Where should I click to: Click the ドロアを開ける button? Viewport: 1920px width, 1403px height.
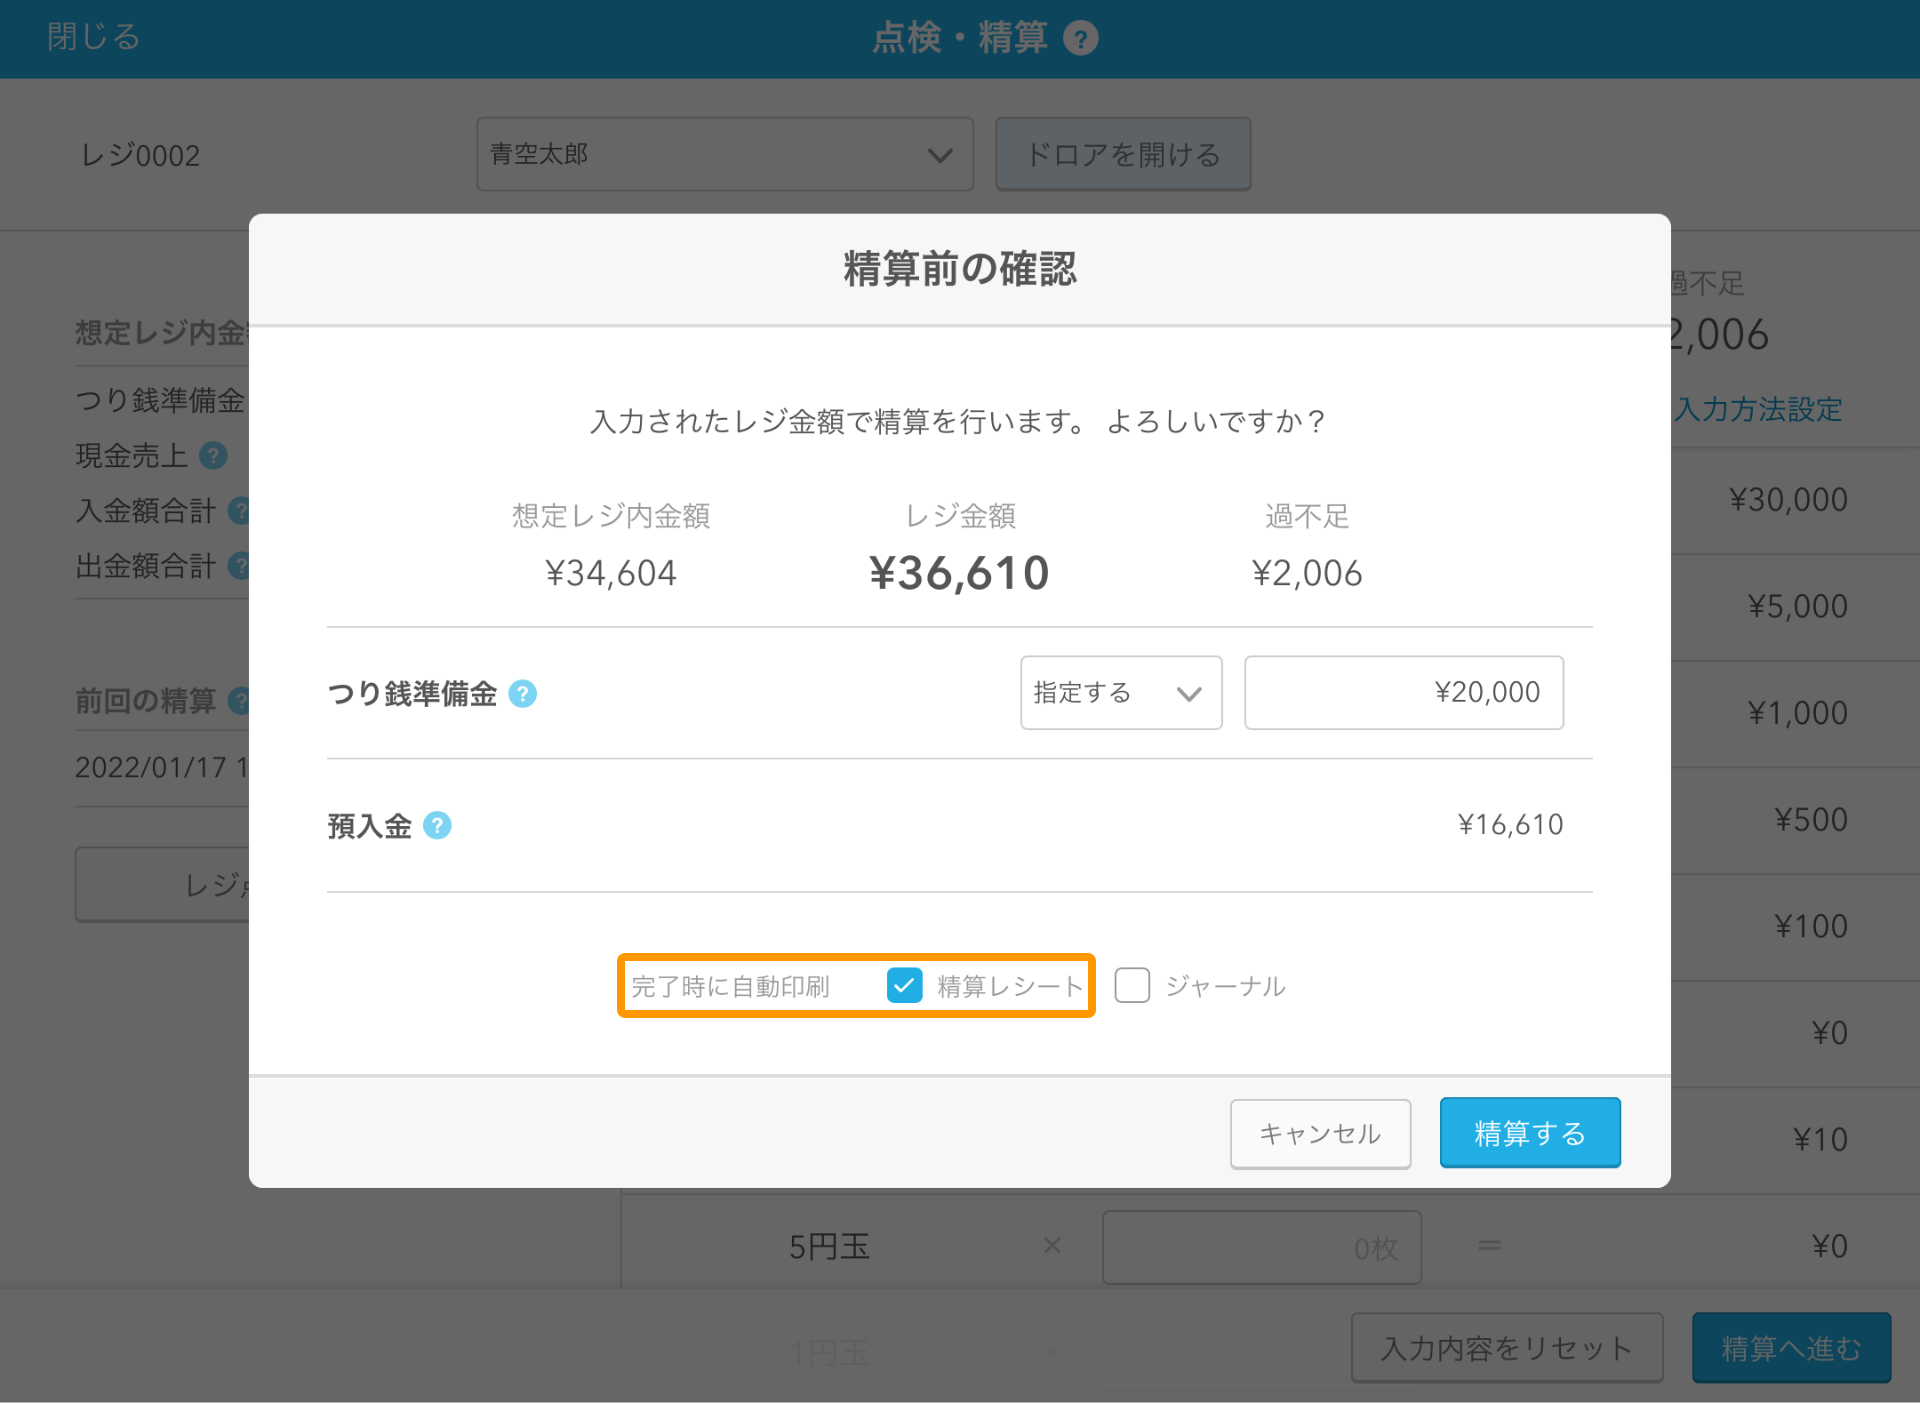[1122, 154]
